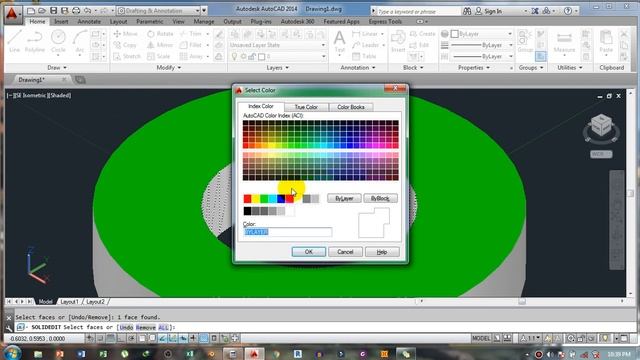
Task: Switch to the True Color tab
Action: [x=306, y=107]
